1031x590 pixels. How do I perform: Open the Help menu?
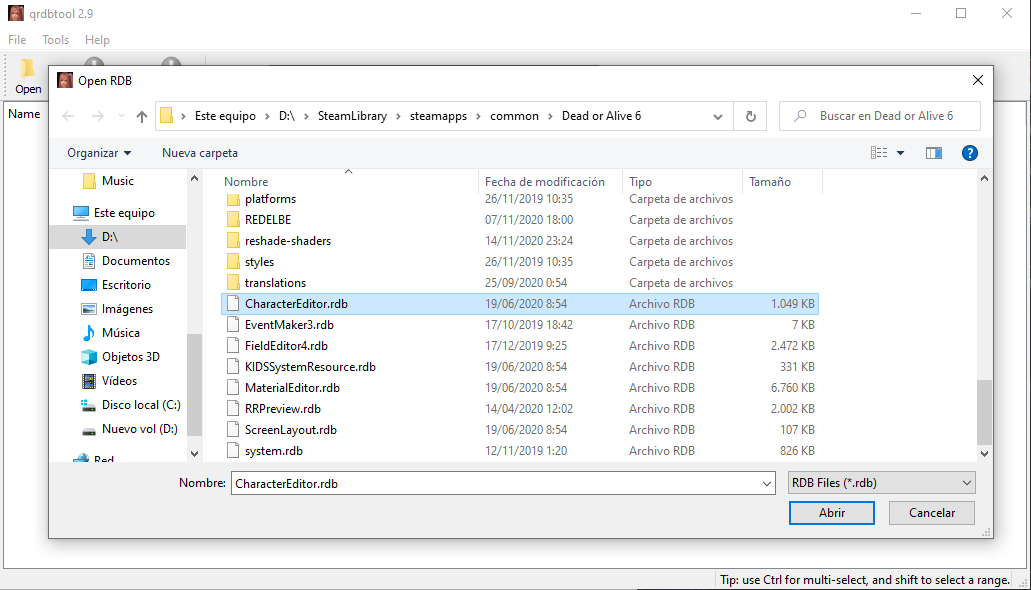pyautogui.click(x=97, y=39)
